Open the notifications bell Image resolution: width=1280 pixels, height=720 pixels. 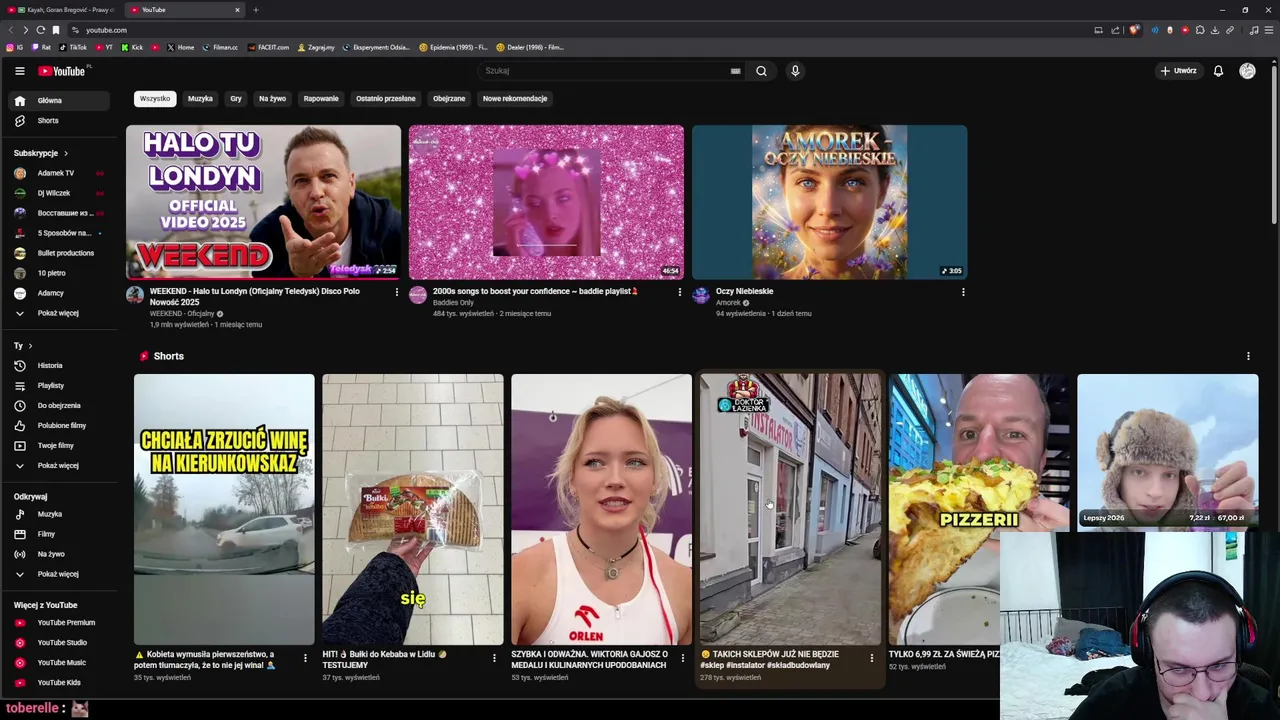point(1218,71)
